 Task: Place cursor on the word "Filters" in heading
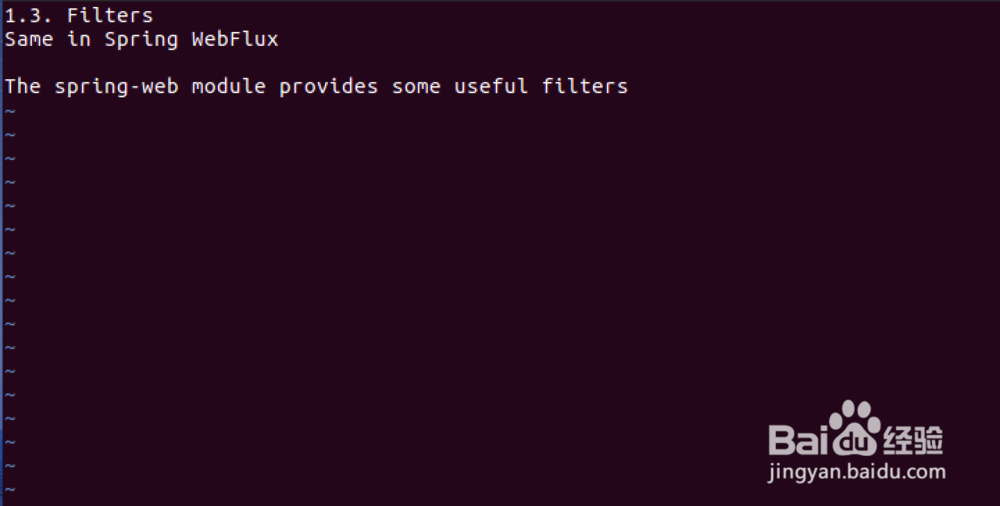click(x=110, y=16)
